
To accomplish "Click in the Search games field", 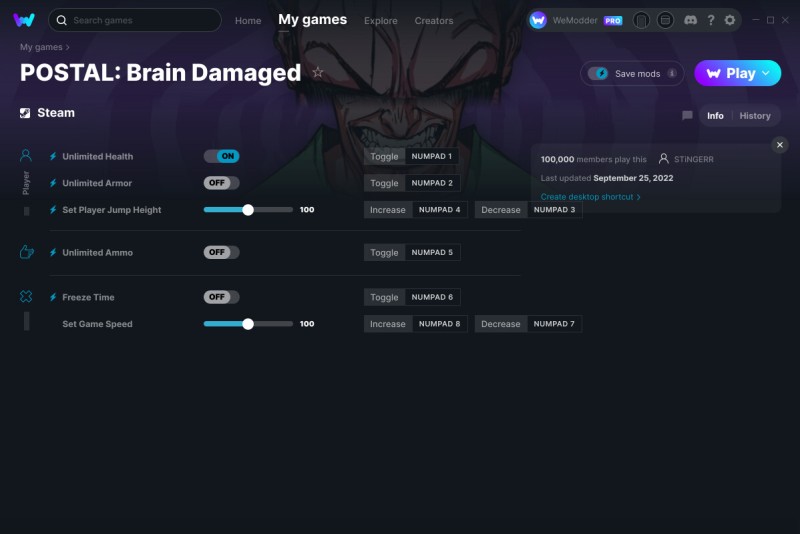I will [135, 20].
